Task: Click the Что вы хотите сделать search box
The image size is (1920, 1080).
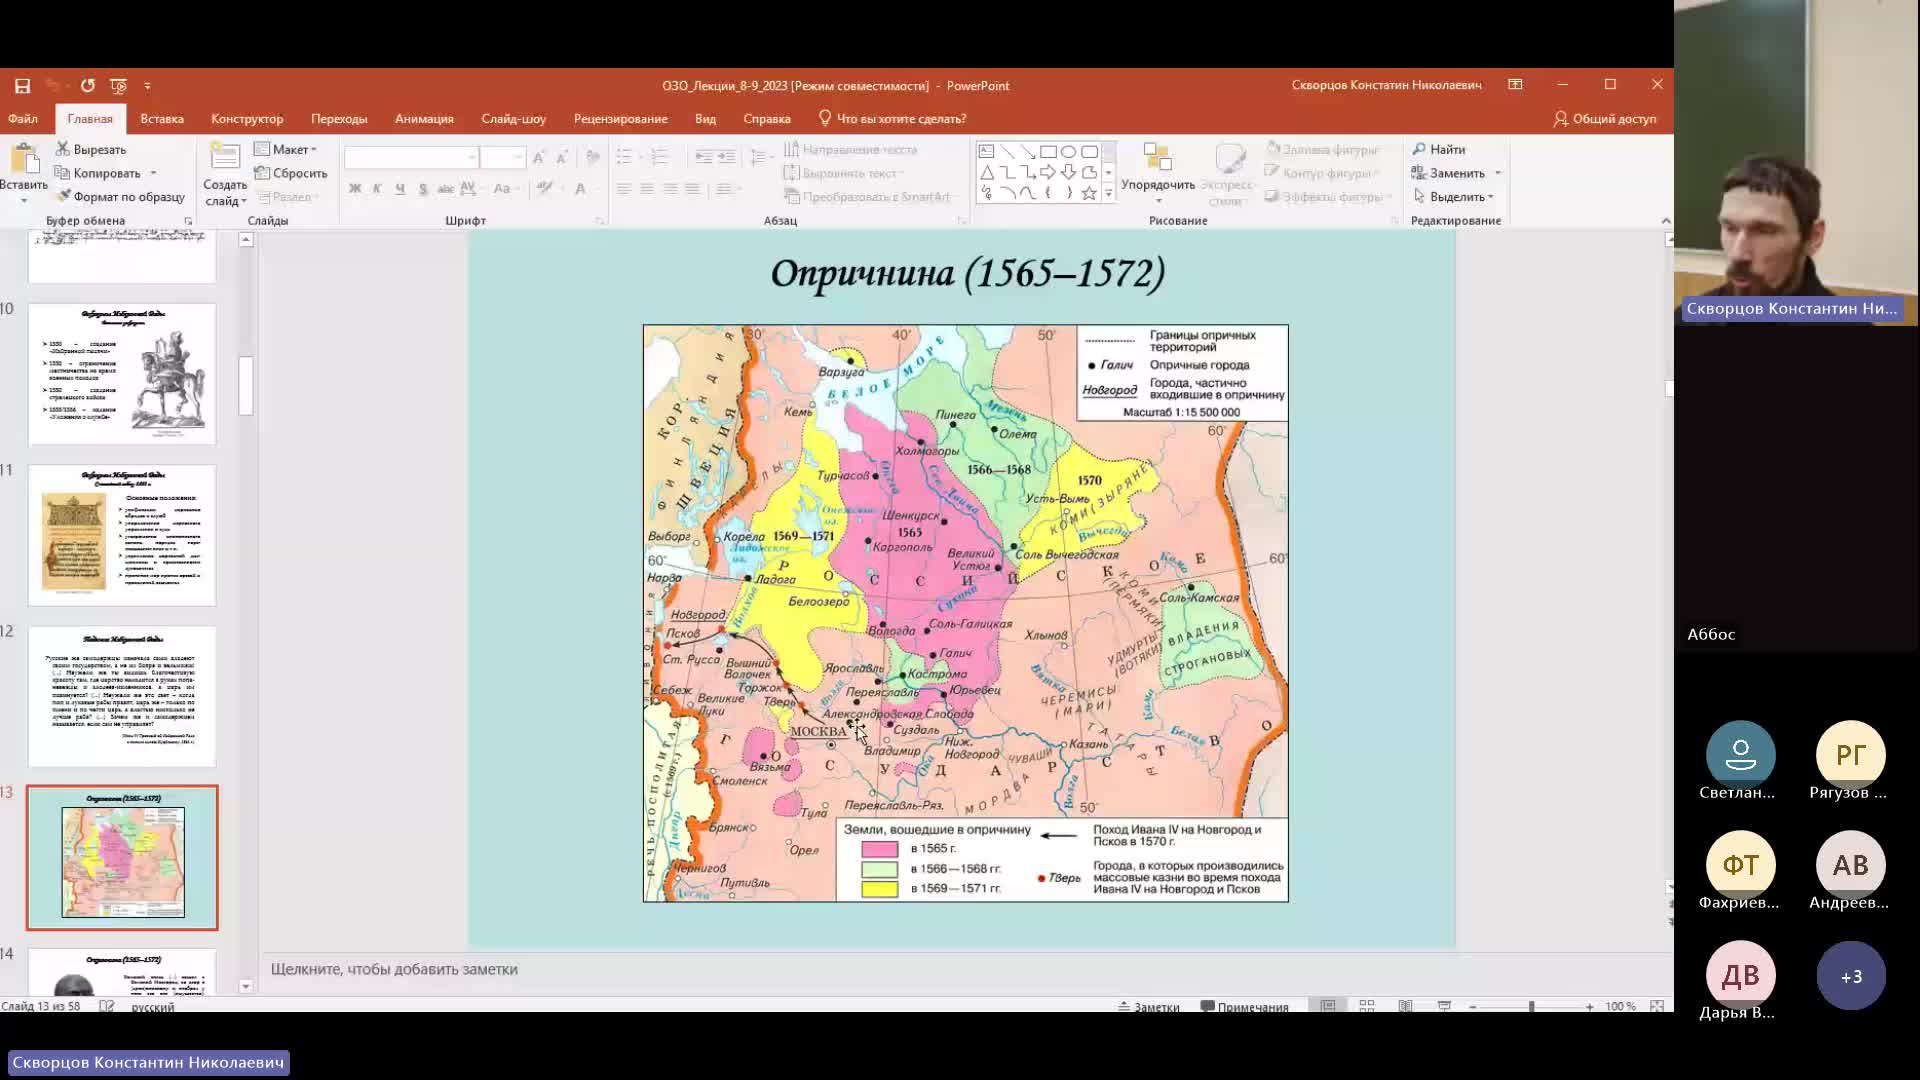Action: point(892,119)
